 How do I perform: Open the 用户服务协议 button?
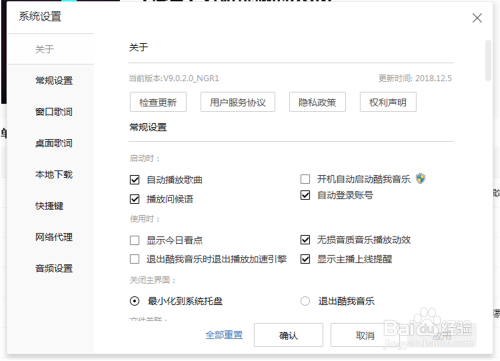(238, 102)
